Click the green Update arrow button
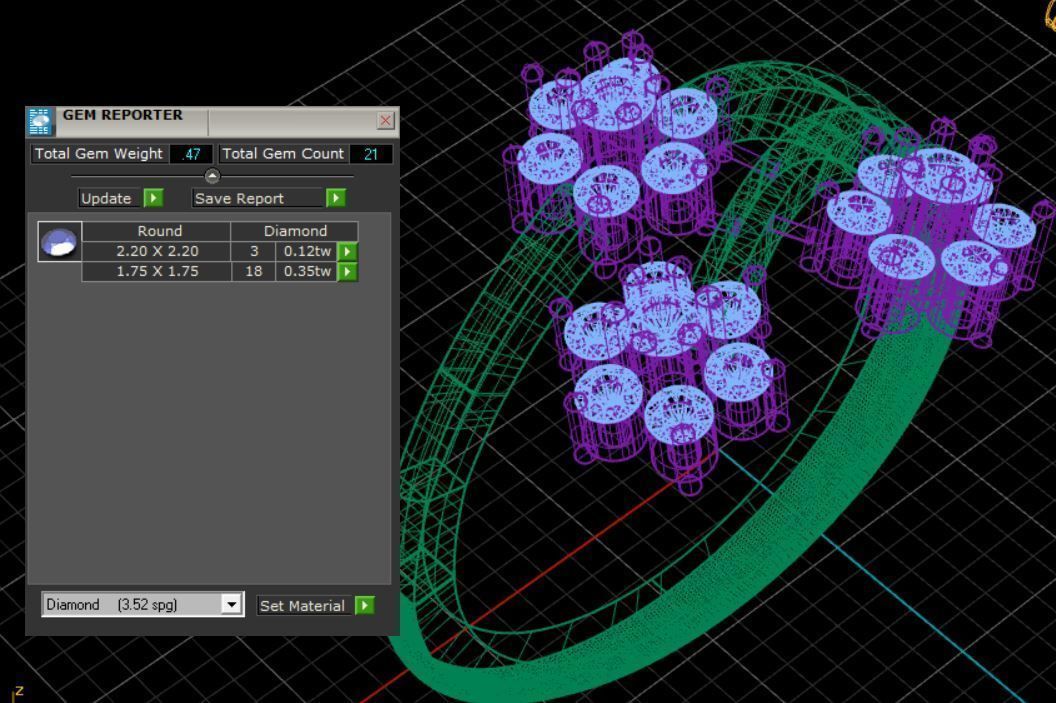 coord(154,198)
